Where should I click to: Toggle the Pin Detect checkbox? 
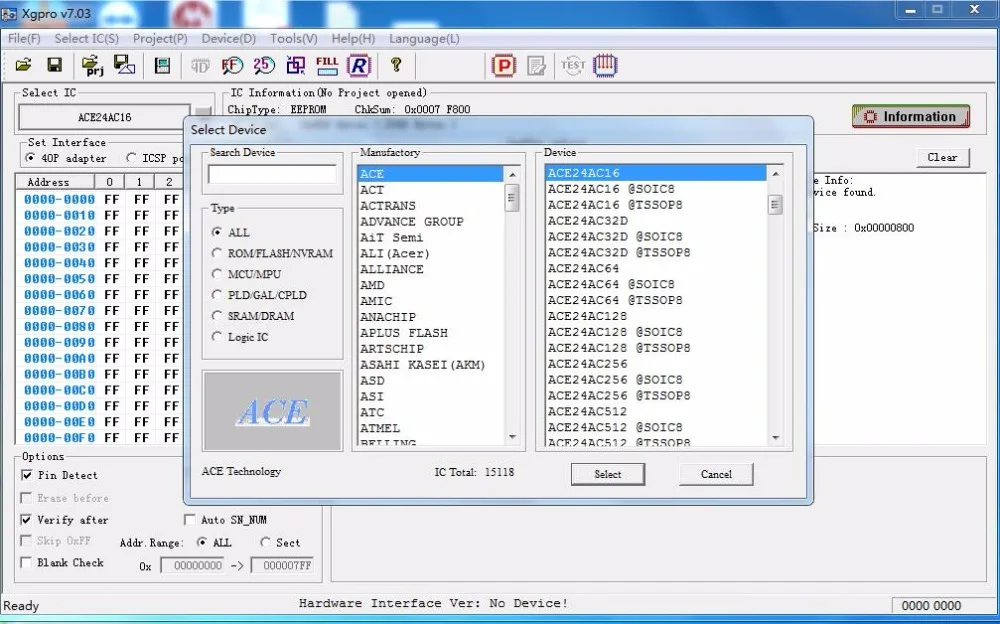(27, 475)
